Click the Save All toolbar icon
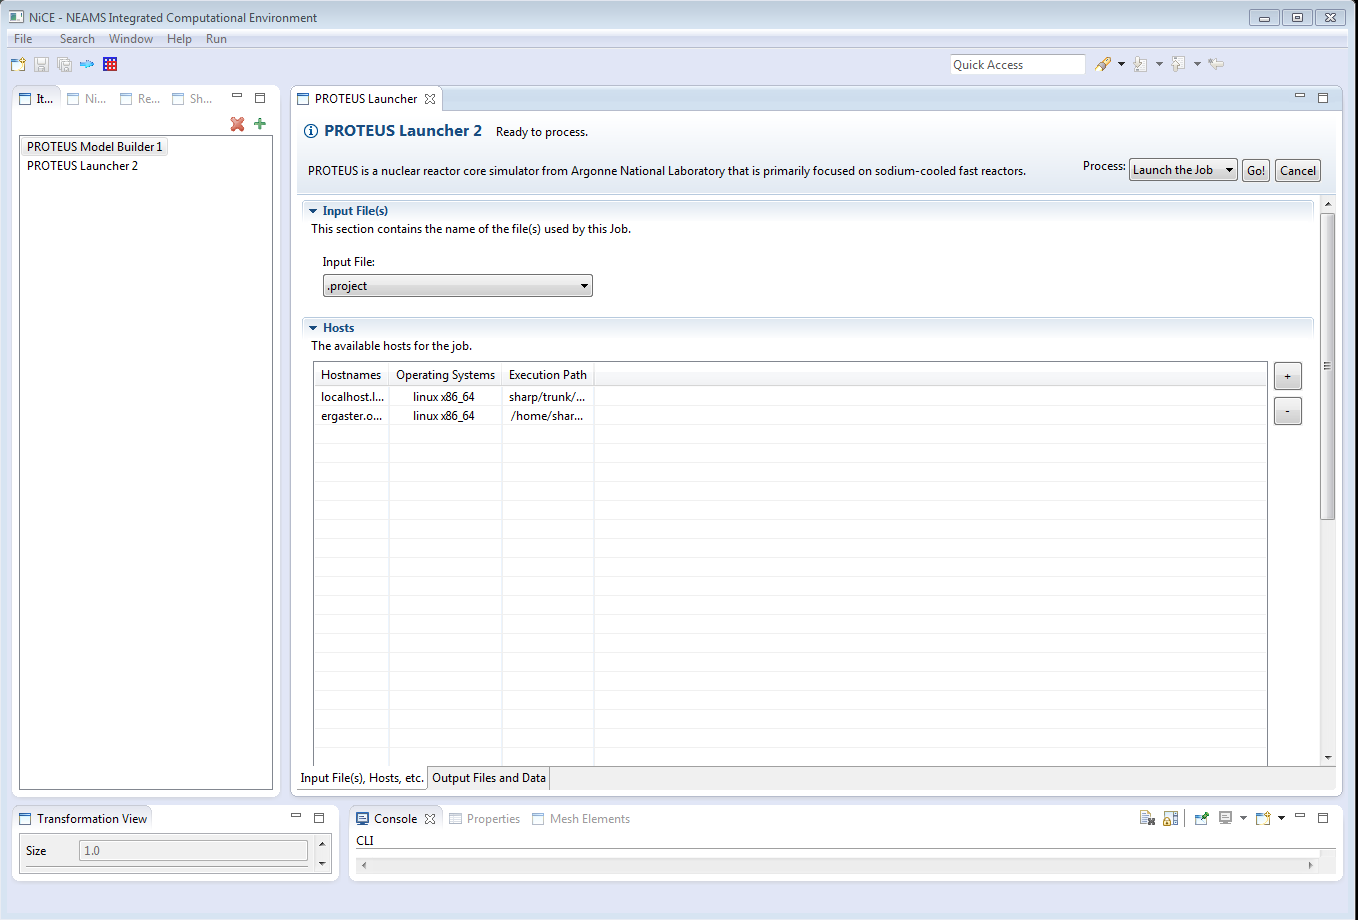This screenshot has width=1358, height=920. [64, 64]
